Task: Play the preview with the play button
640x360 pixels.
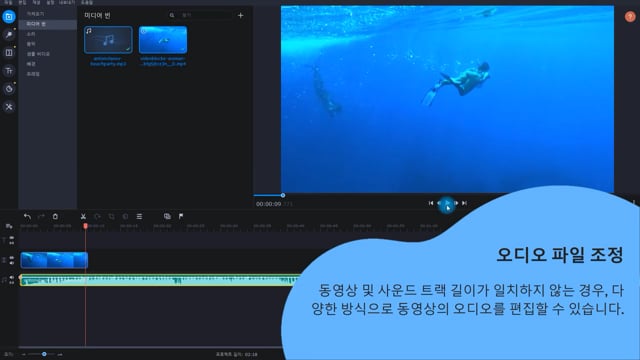Action: pyautogui.click(x=447, y=203)
